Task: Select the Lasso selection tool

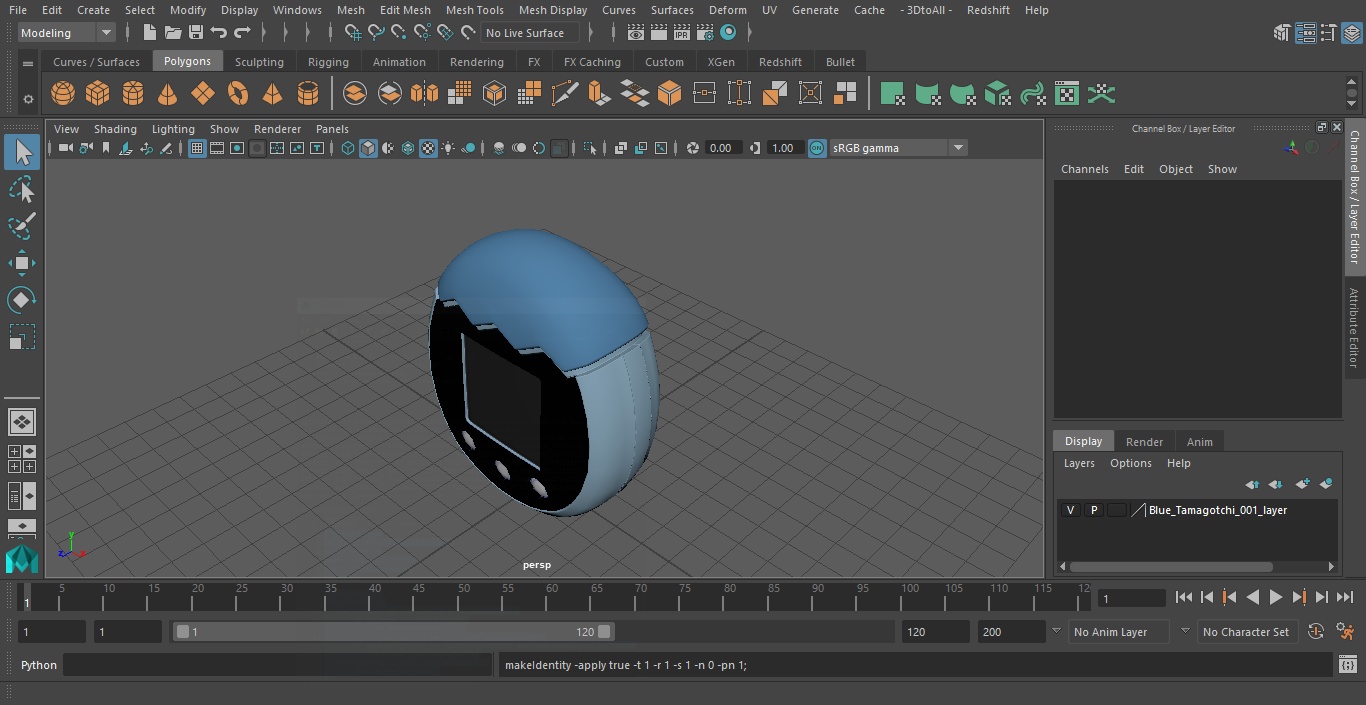Action: 22,189
